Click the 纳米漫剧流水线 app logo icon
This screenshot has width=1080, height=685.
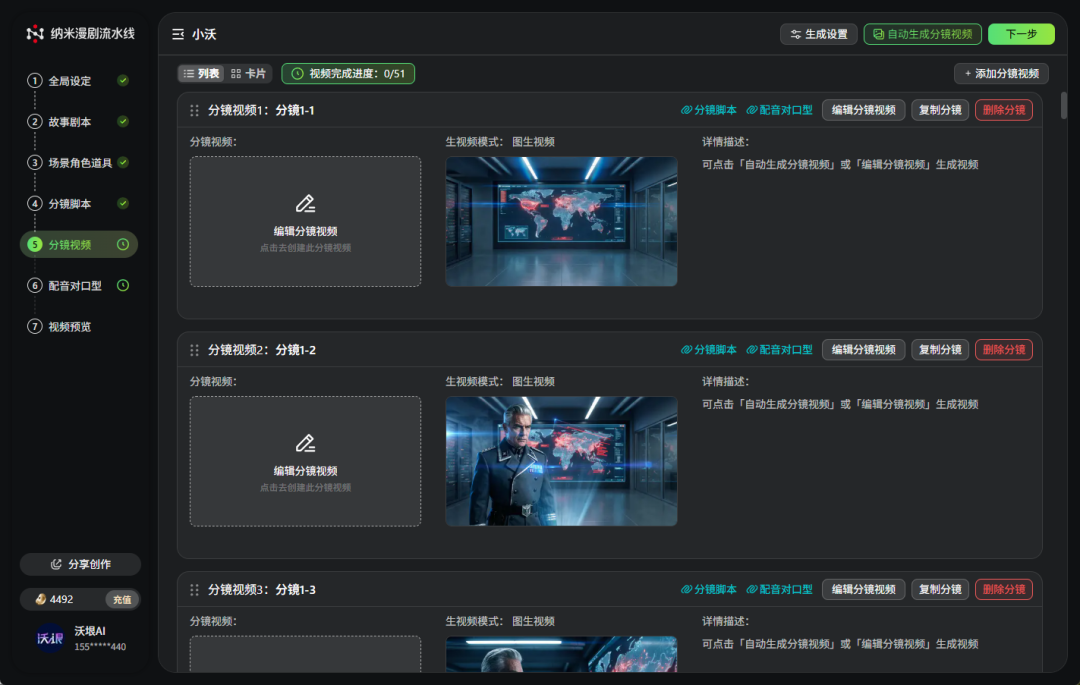35,31
